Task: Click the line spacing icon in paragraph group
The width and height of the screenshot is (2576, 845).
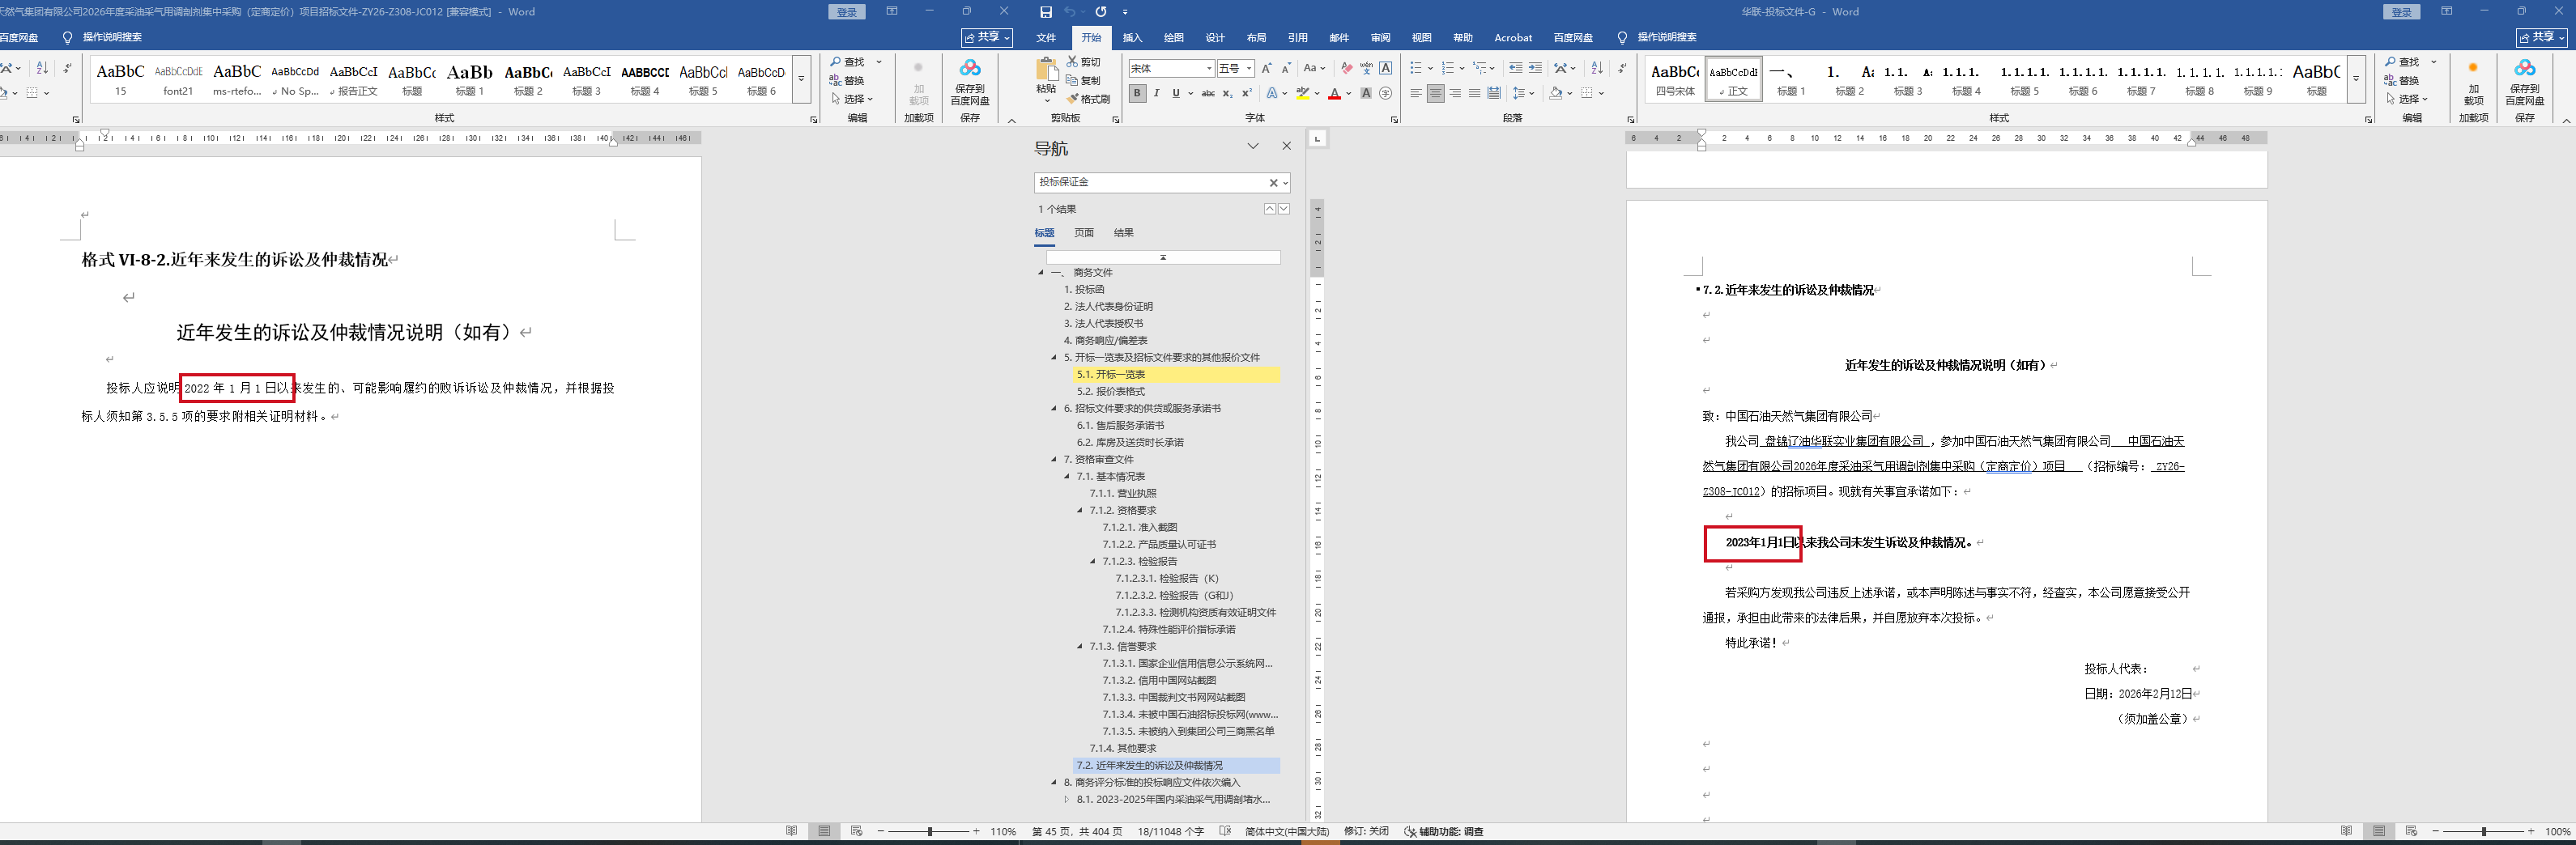Action: point(1519,93)
